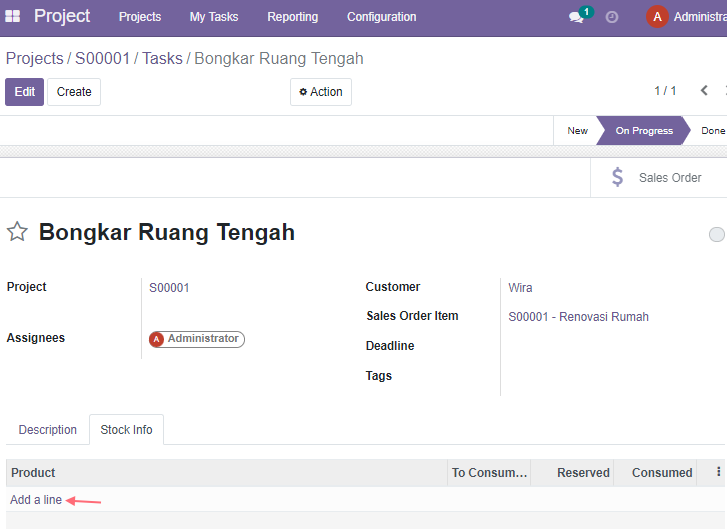The image size is (727, 529).
Task: Click the Tags field label
Action: click(x=378, y=376)
